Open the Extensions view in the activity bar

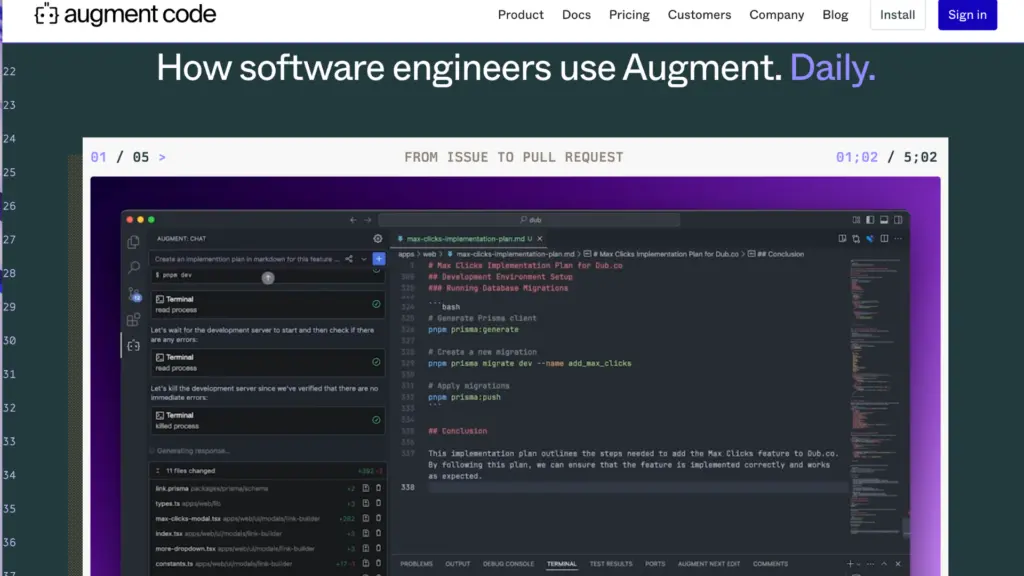[133, 319]
